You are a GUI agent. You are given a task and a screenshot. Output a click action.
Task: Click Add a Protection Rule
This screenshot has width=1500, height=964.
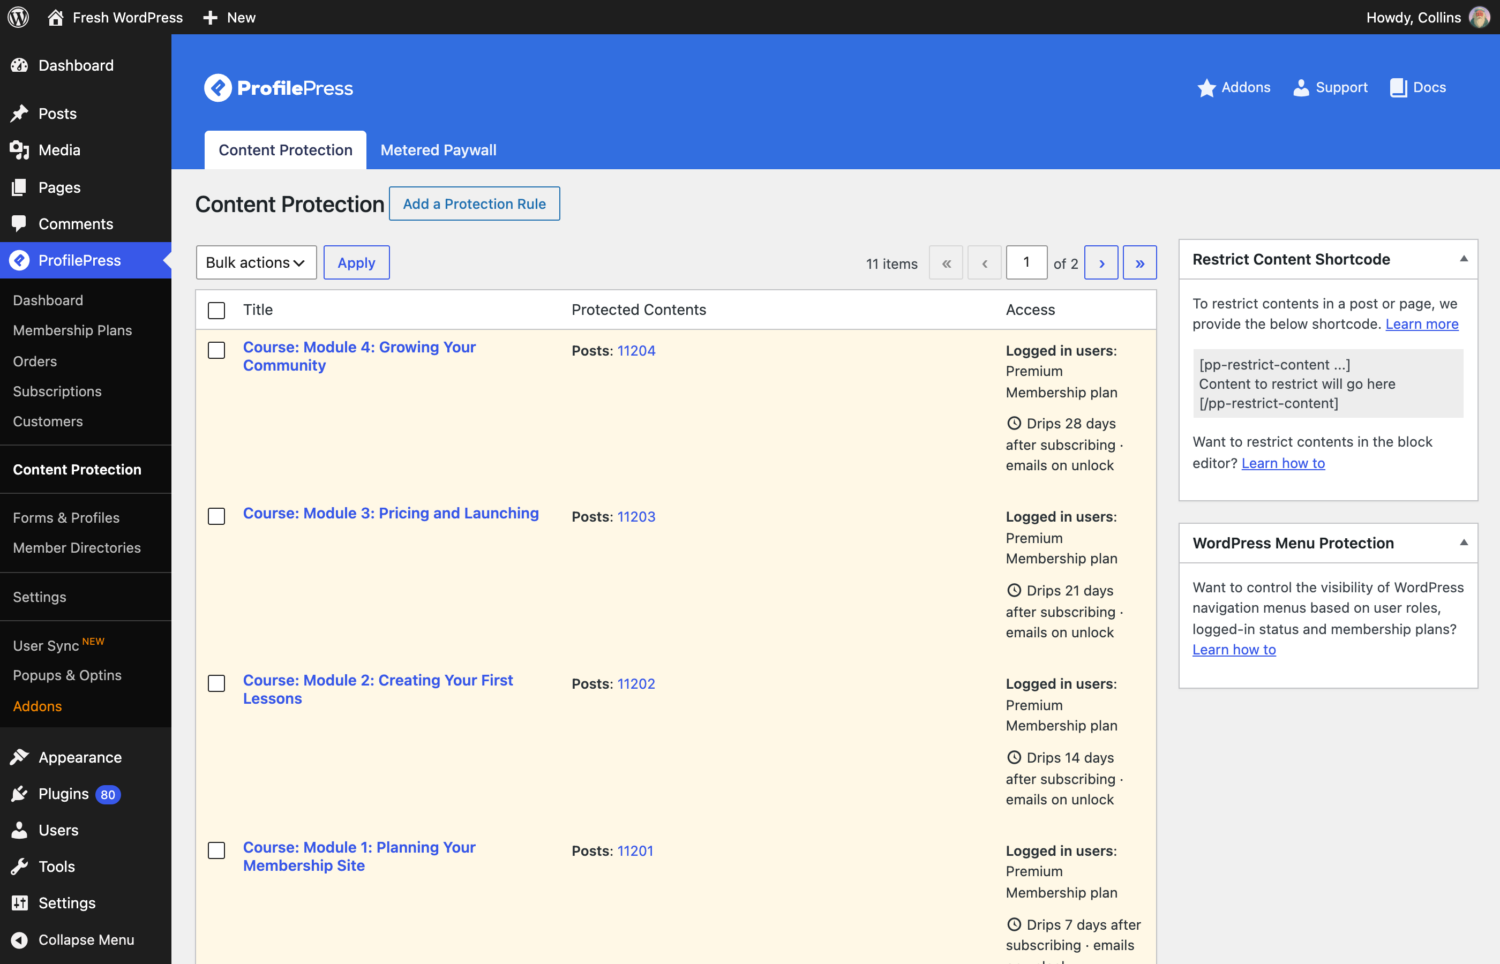point(474,204)
